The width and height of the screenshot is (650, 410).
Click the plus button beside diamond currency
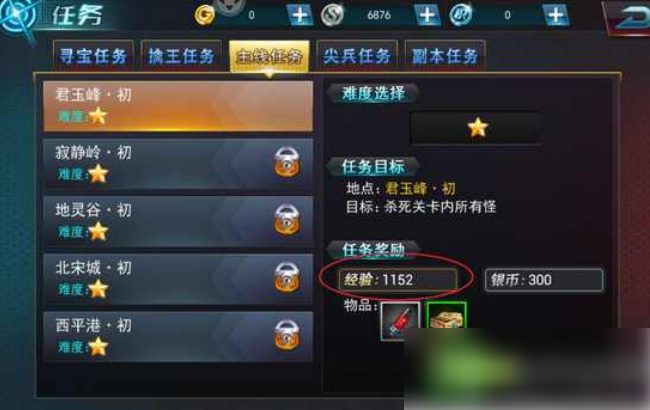pyautogui.click(x=555, y=15)
